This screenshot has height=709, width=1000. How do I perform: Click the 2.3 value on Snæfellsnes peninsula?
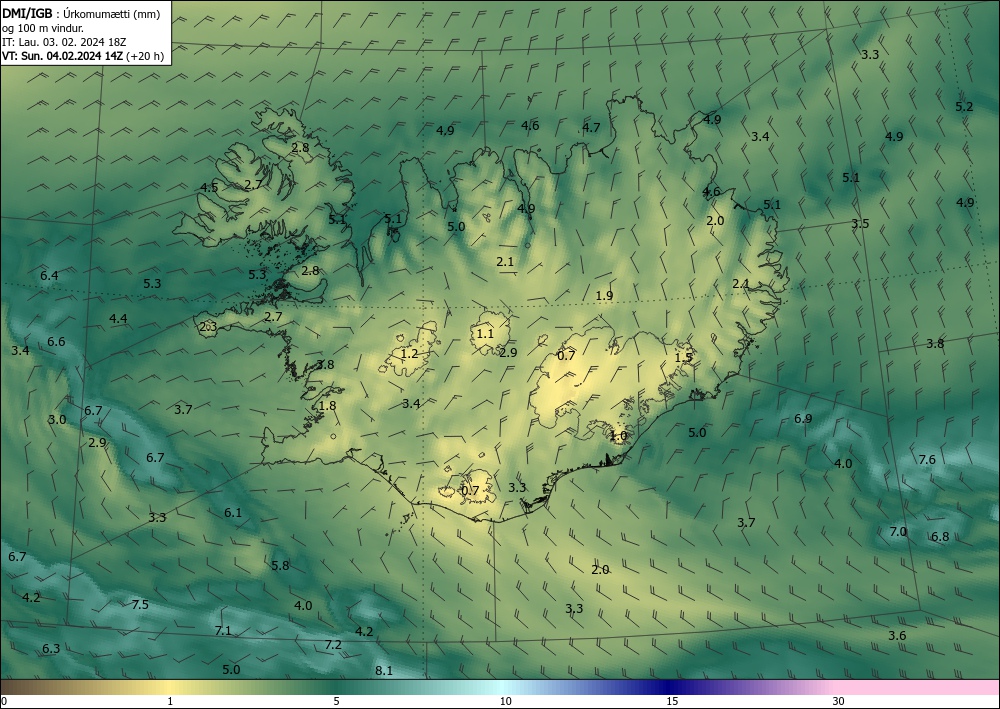tap(209, 326)
